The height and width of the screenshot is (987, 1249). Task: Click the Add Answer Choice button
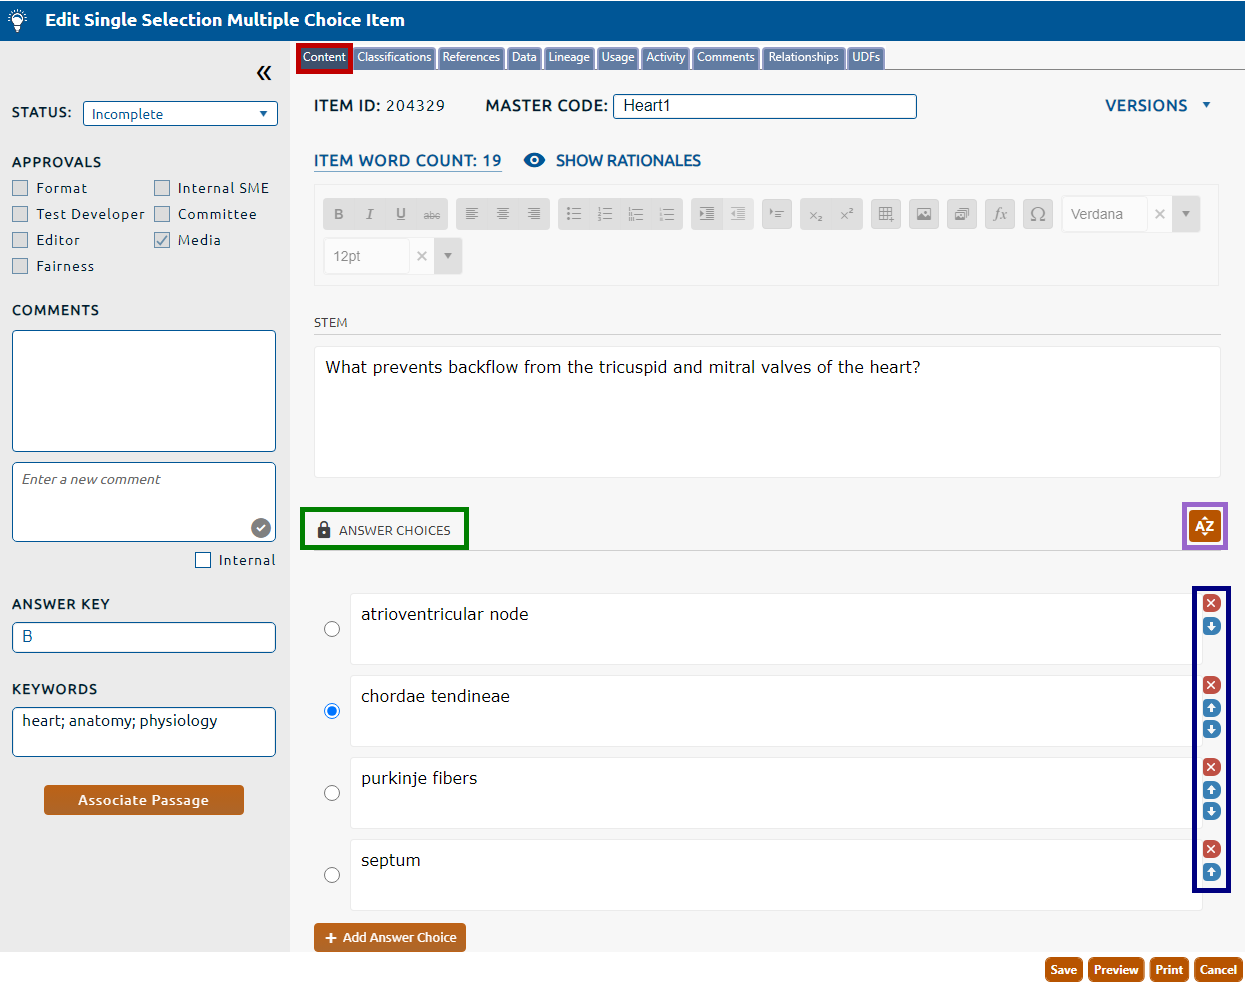pyautogui.click(x=390, y=937)
